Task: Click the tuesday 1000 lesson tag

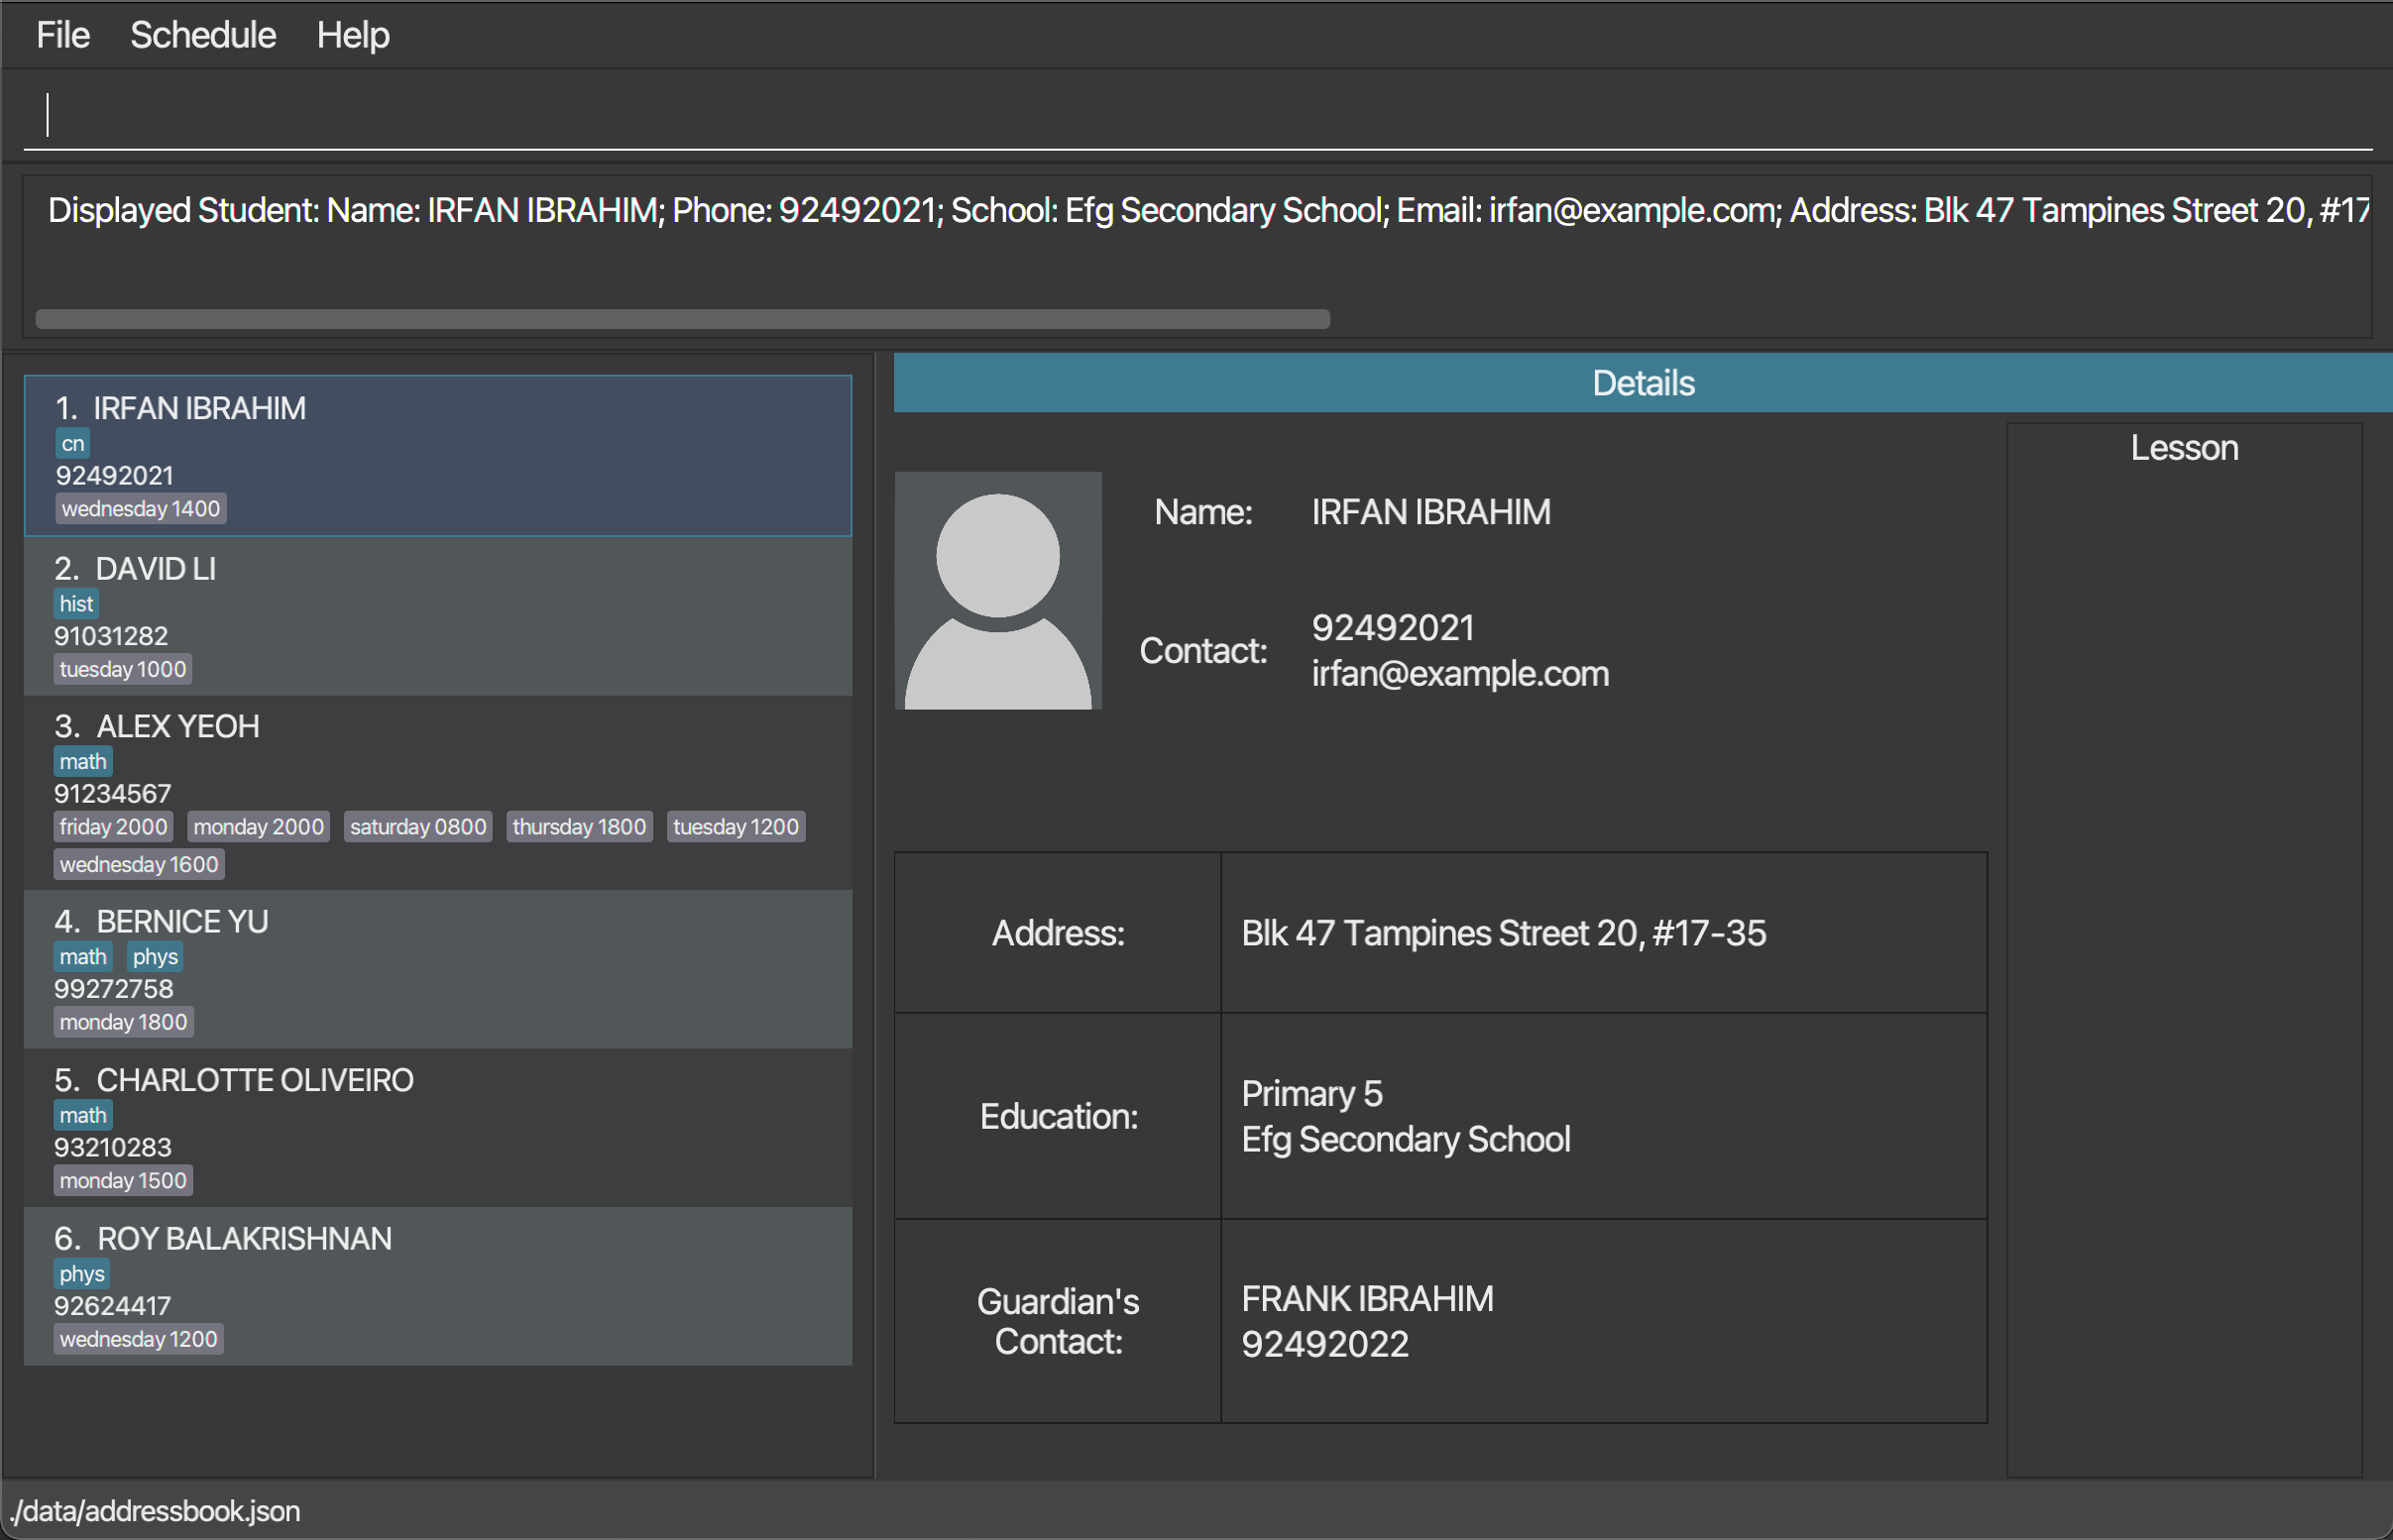Action: click(x=123, y=669)
